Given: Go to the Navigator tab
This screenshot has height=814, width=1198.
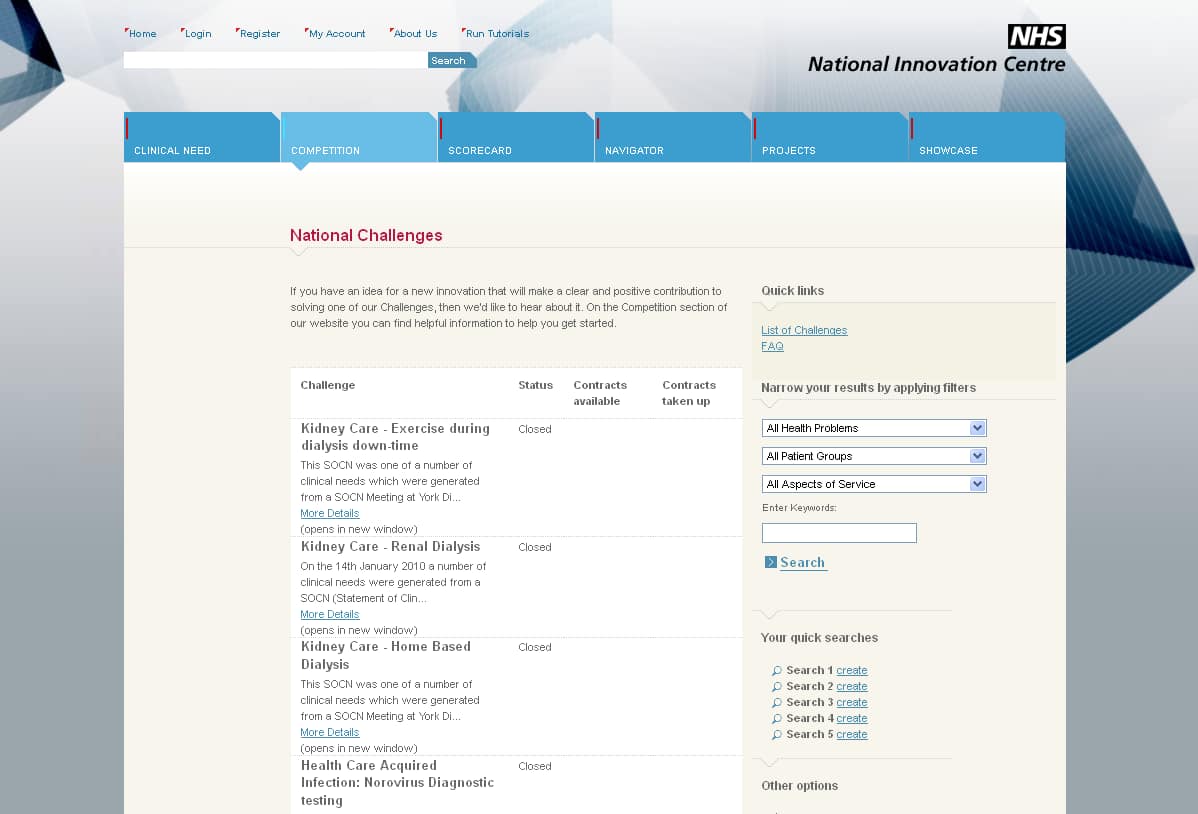Looking at the screenshot, I should pos(672,138).
